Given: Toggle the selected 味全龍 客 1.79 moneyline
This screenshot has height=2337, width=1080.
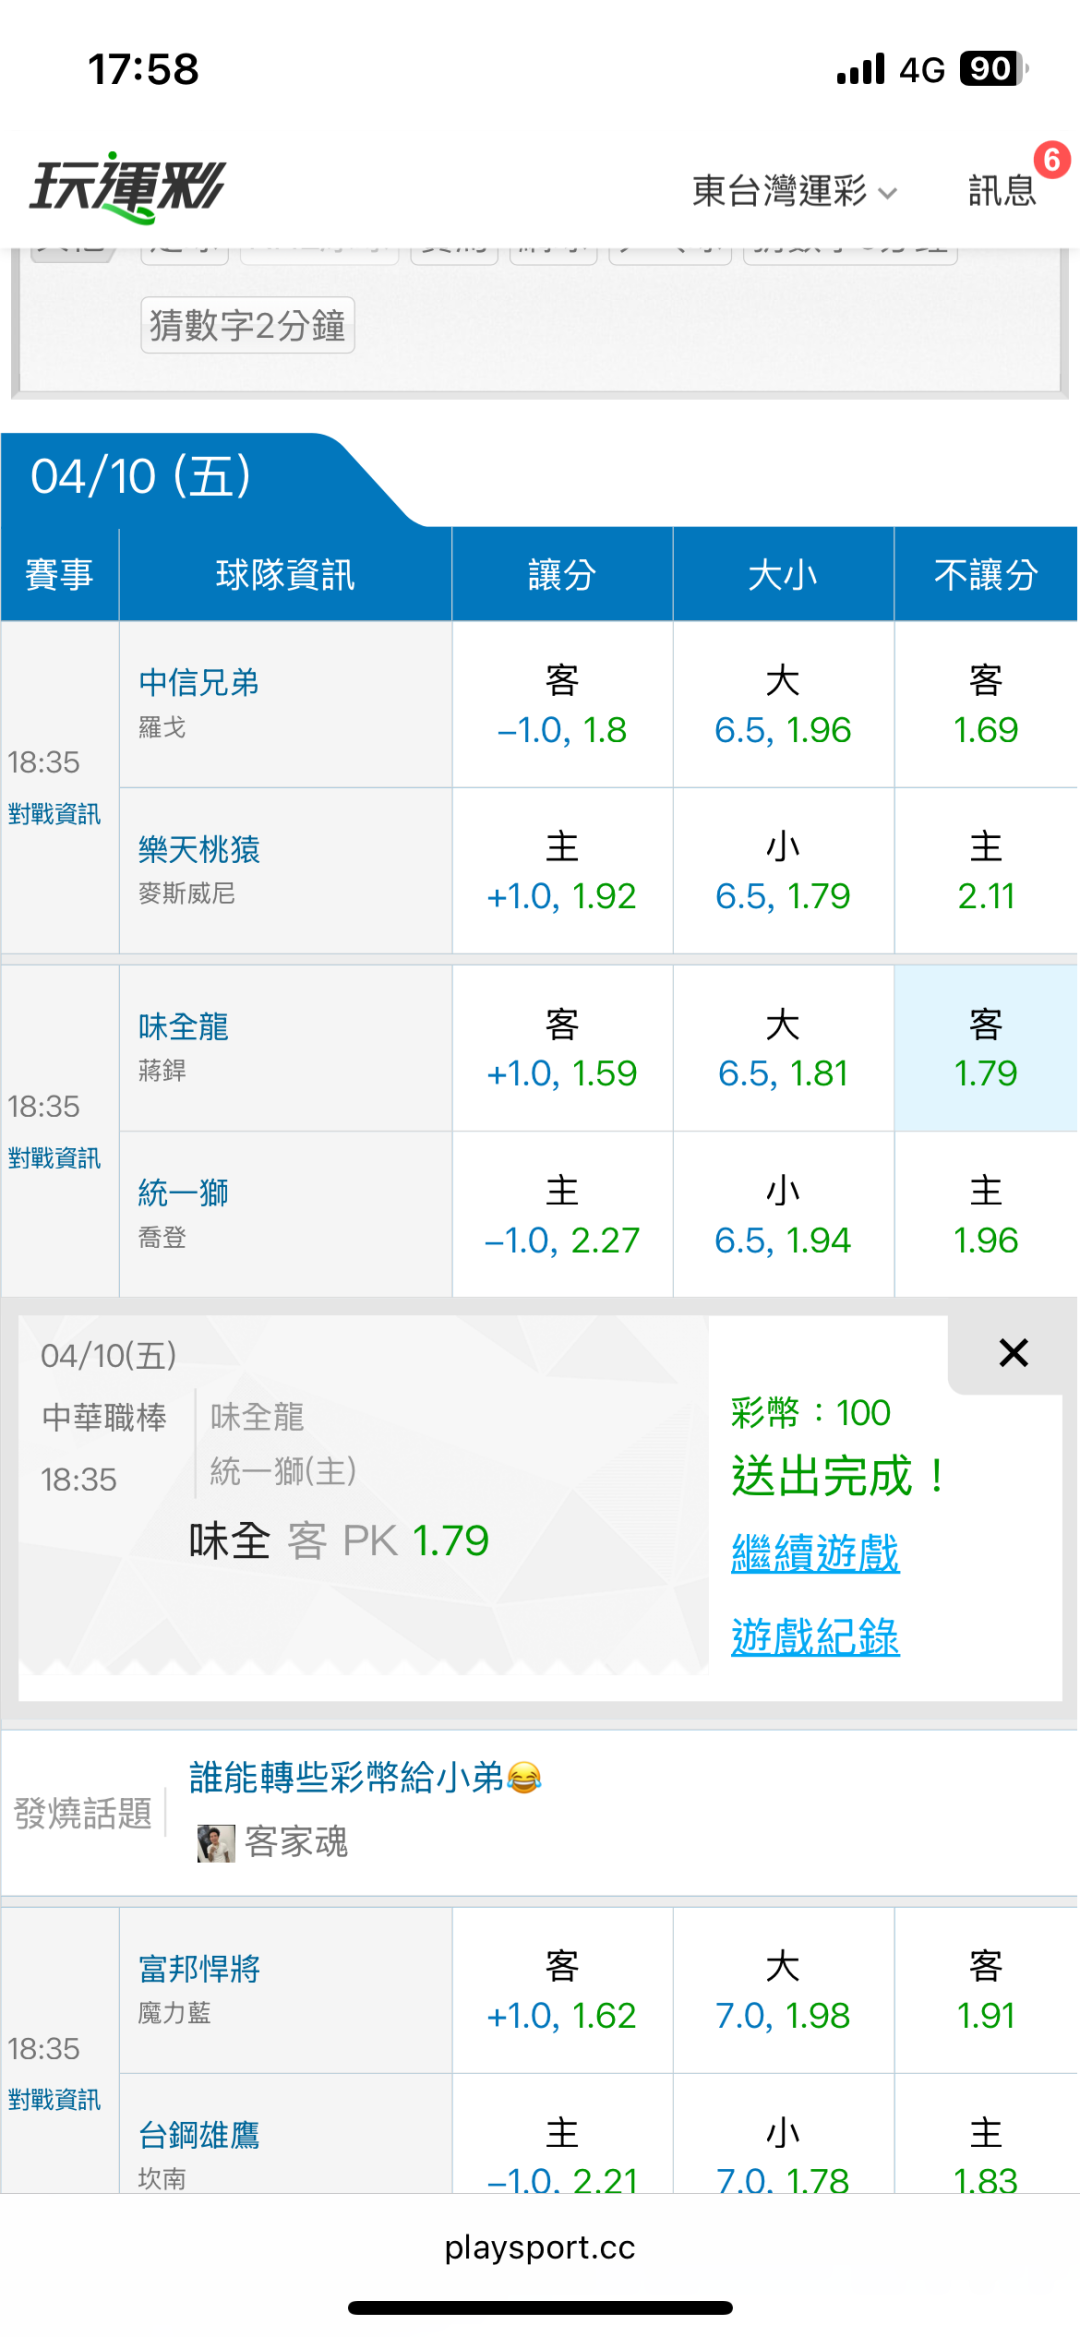Looking at the screenshot, I should click(985, 1048).
